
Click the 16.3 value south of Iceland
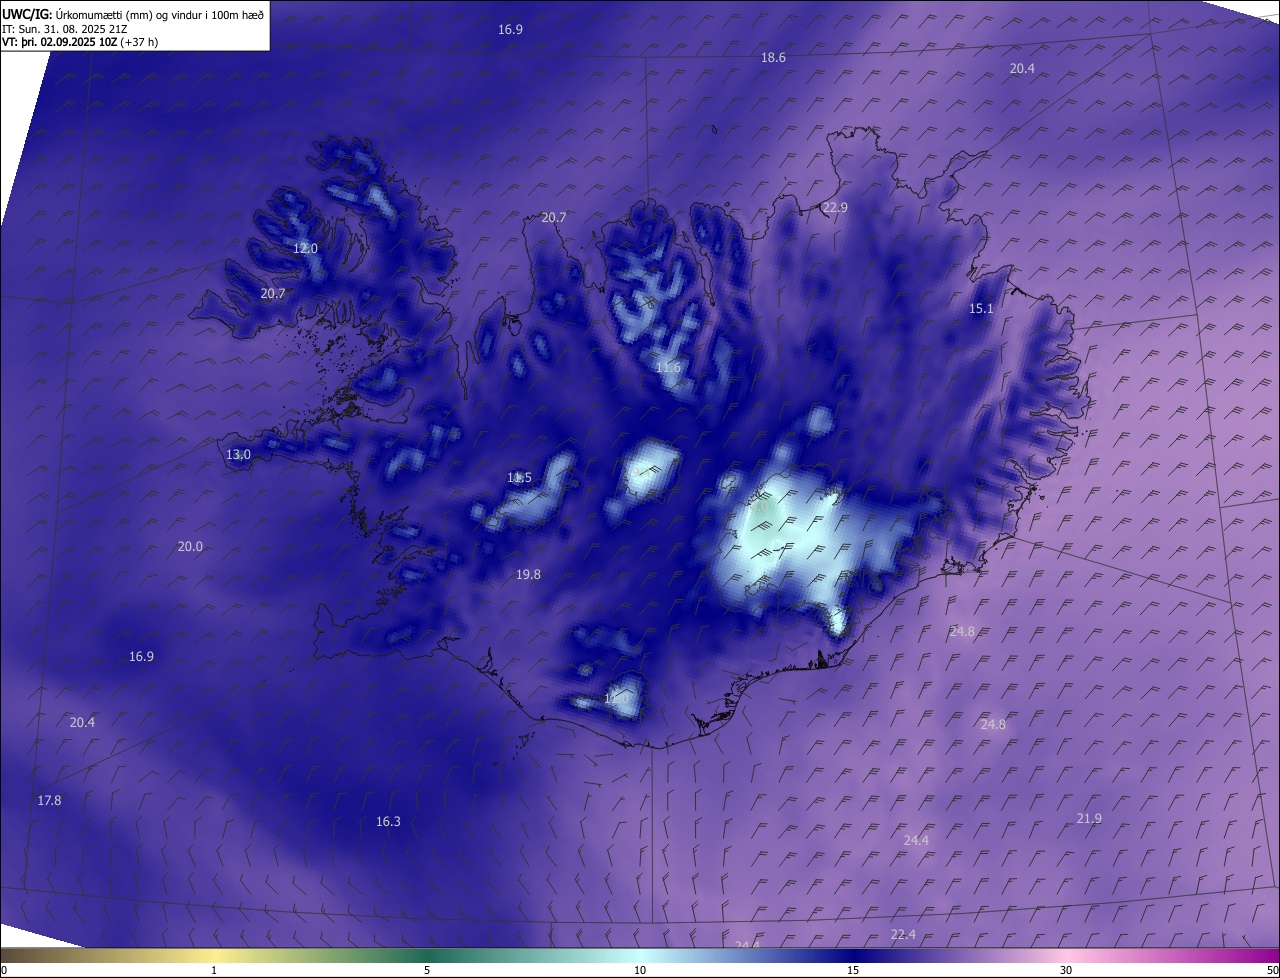tap(388, 822)
